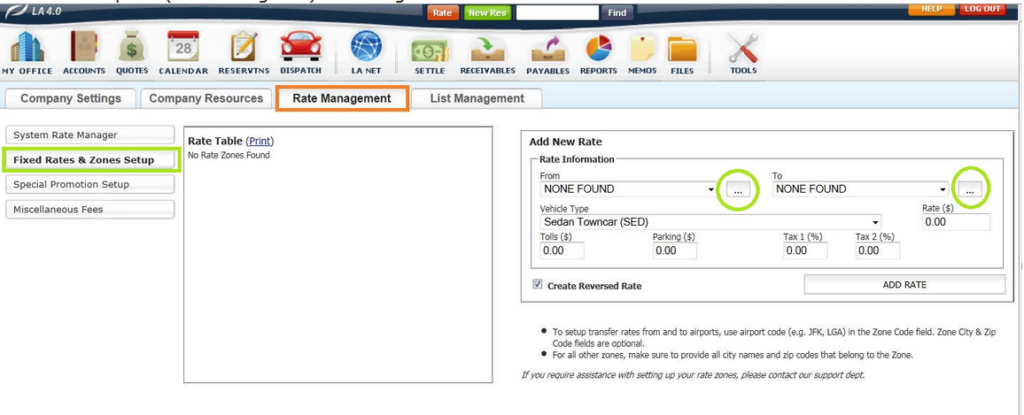This screenshot has width=1024, height=415.
Task: Open the Accounts book icon
Action: [x=84, y=48]
